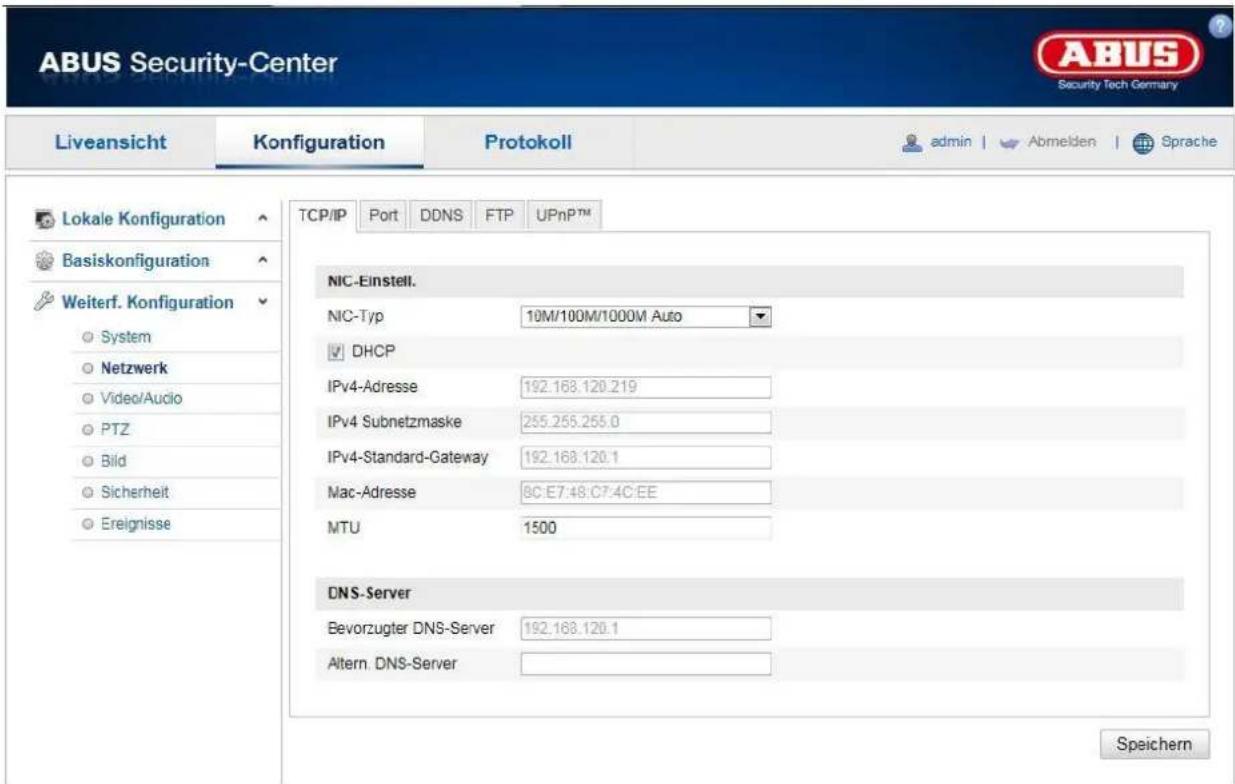
Task: Open Video/Audio in the sidebar
Action: [x=140, y=398]
